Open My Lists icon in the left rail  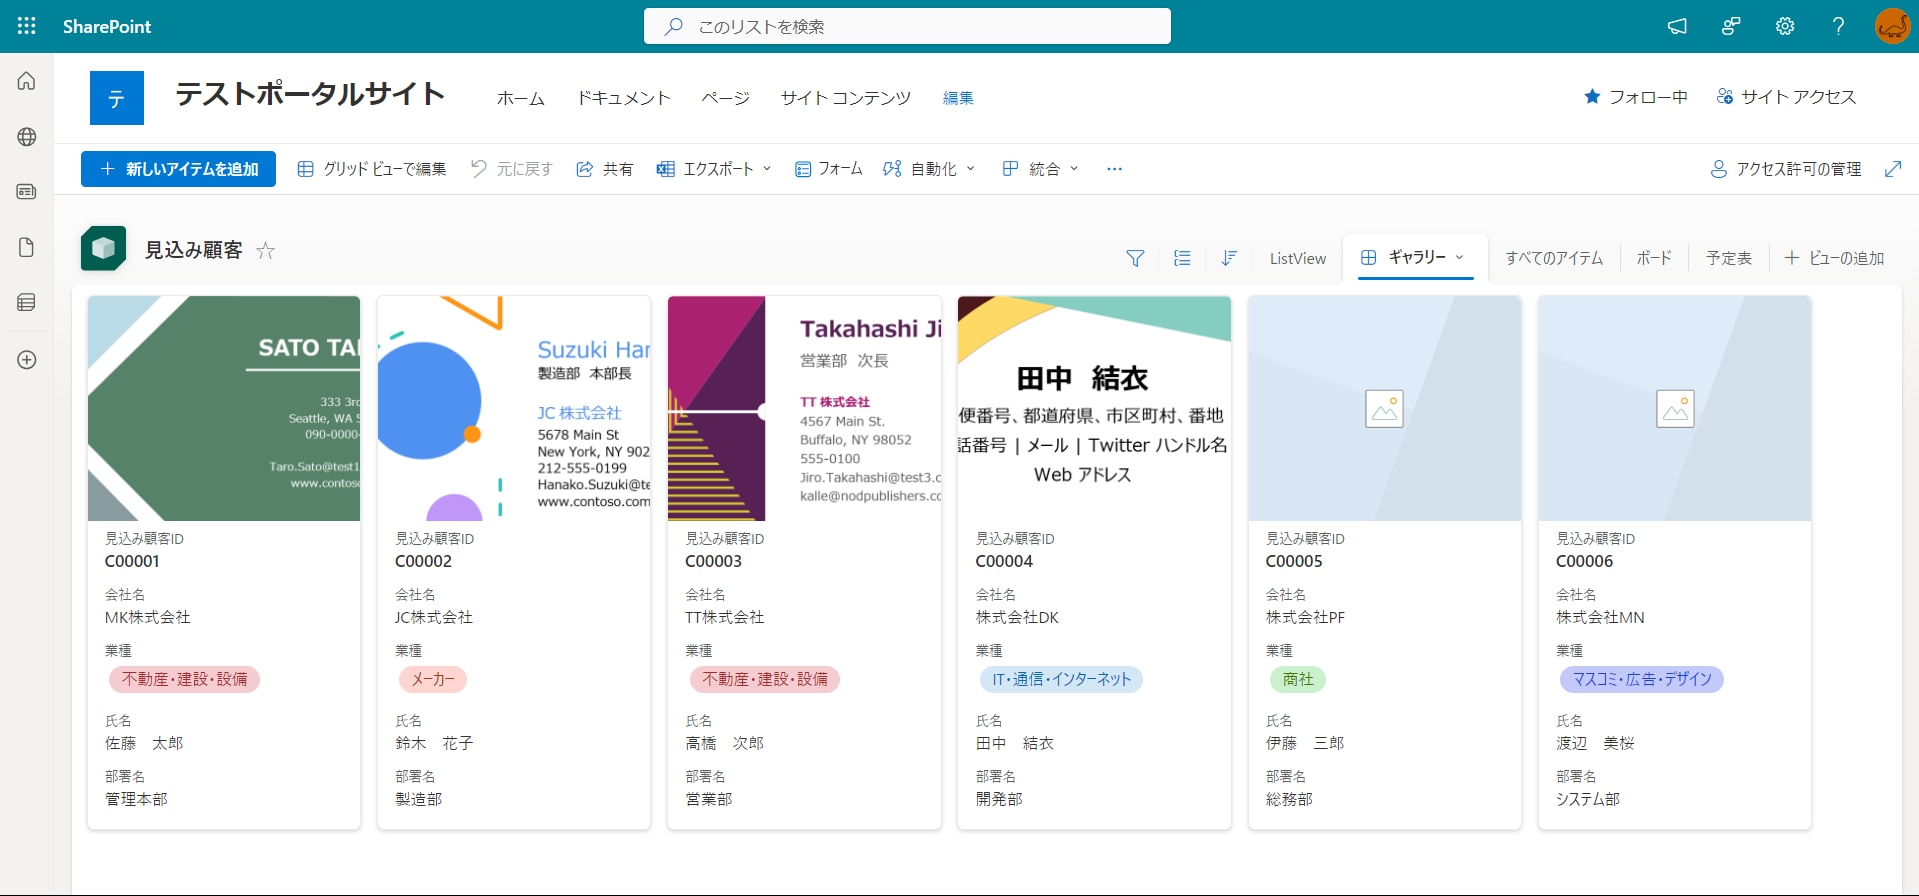(x=27, y=302)
